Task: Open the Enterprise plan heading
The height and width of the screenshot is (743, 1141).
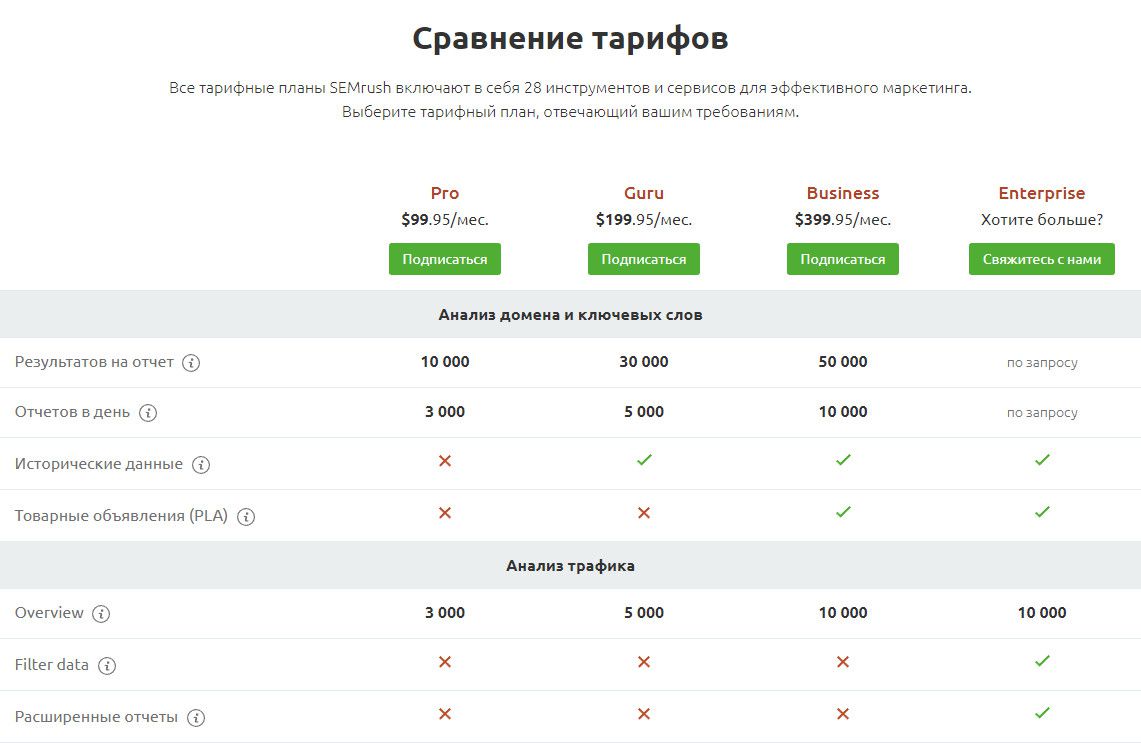Action: click(1041, 194)
